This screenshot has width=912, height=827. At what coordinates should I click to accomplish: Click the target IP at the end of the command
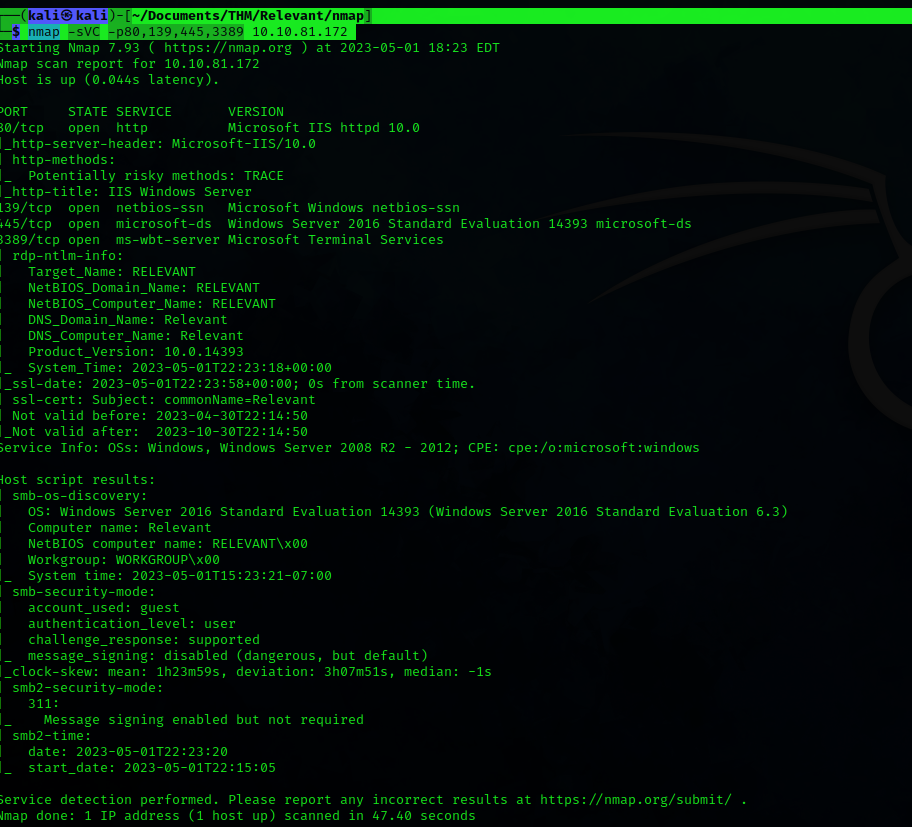coord(300,32)
